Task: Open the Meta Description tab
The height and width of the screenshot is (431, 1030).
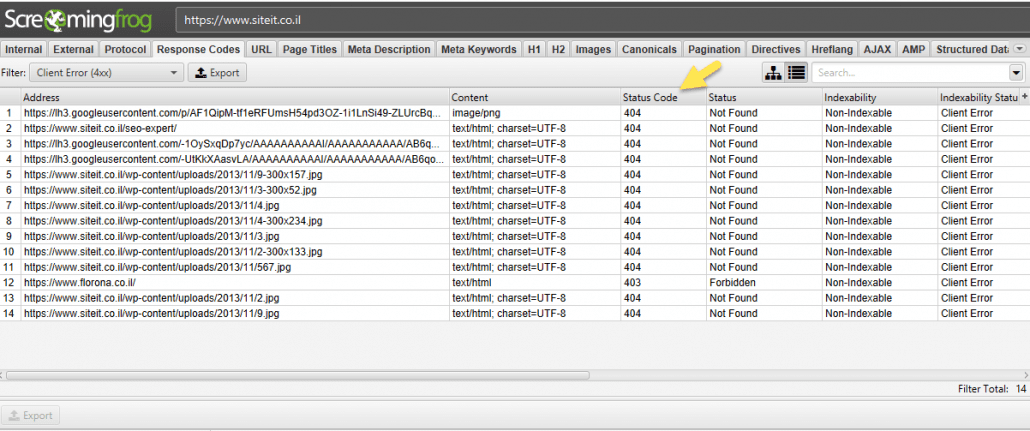Action: click(x=389, y=49)
